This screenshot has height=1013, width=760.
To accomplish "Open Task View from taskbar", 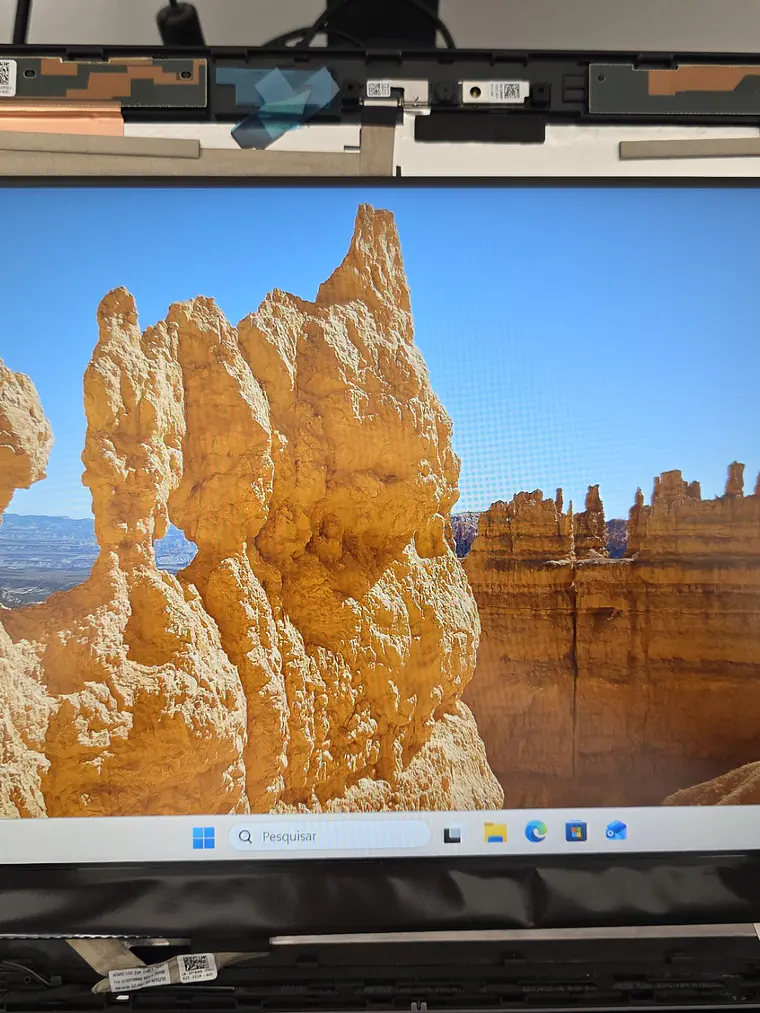I will point(452,835).
